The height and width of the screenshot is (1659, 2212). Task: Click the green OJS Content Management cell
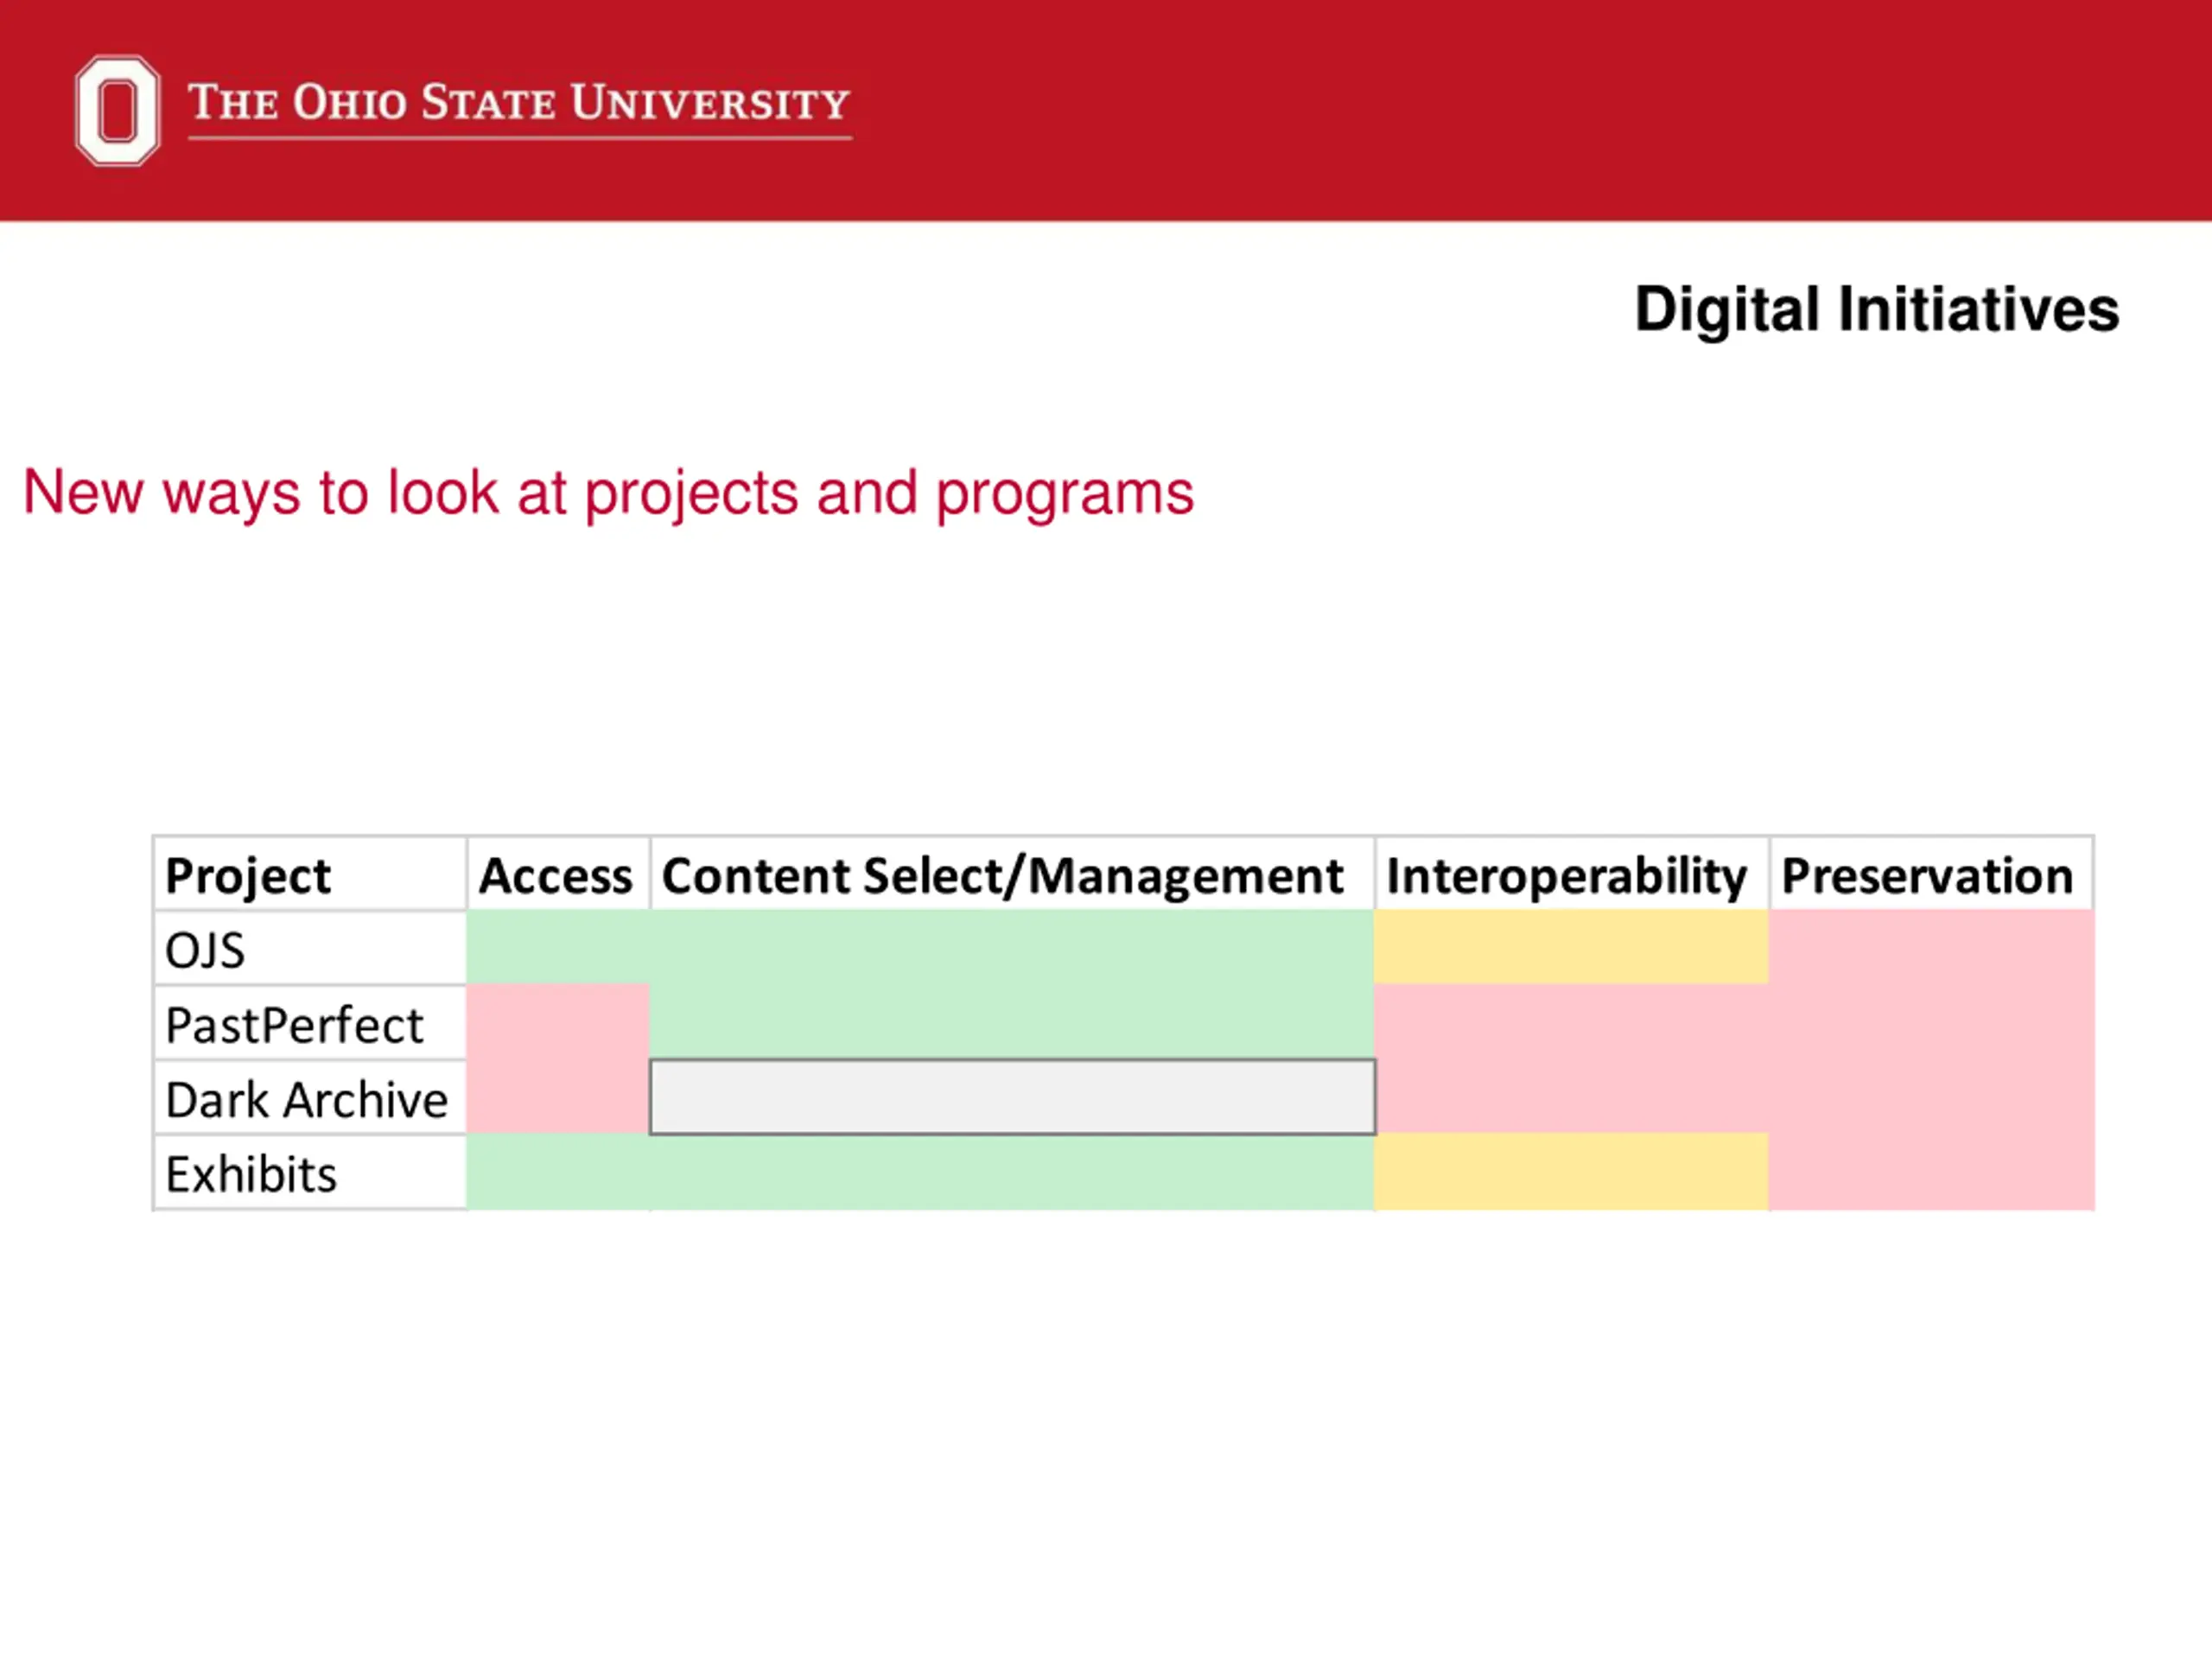point(1012,947)
